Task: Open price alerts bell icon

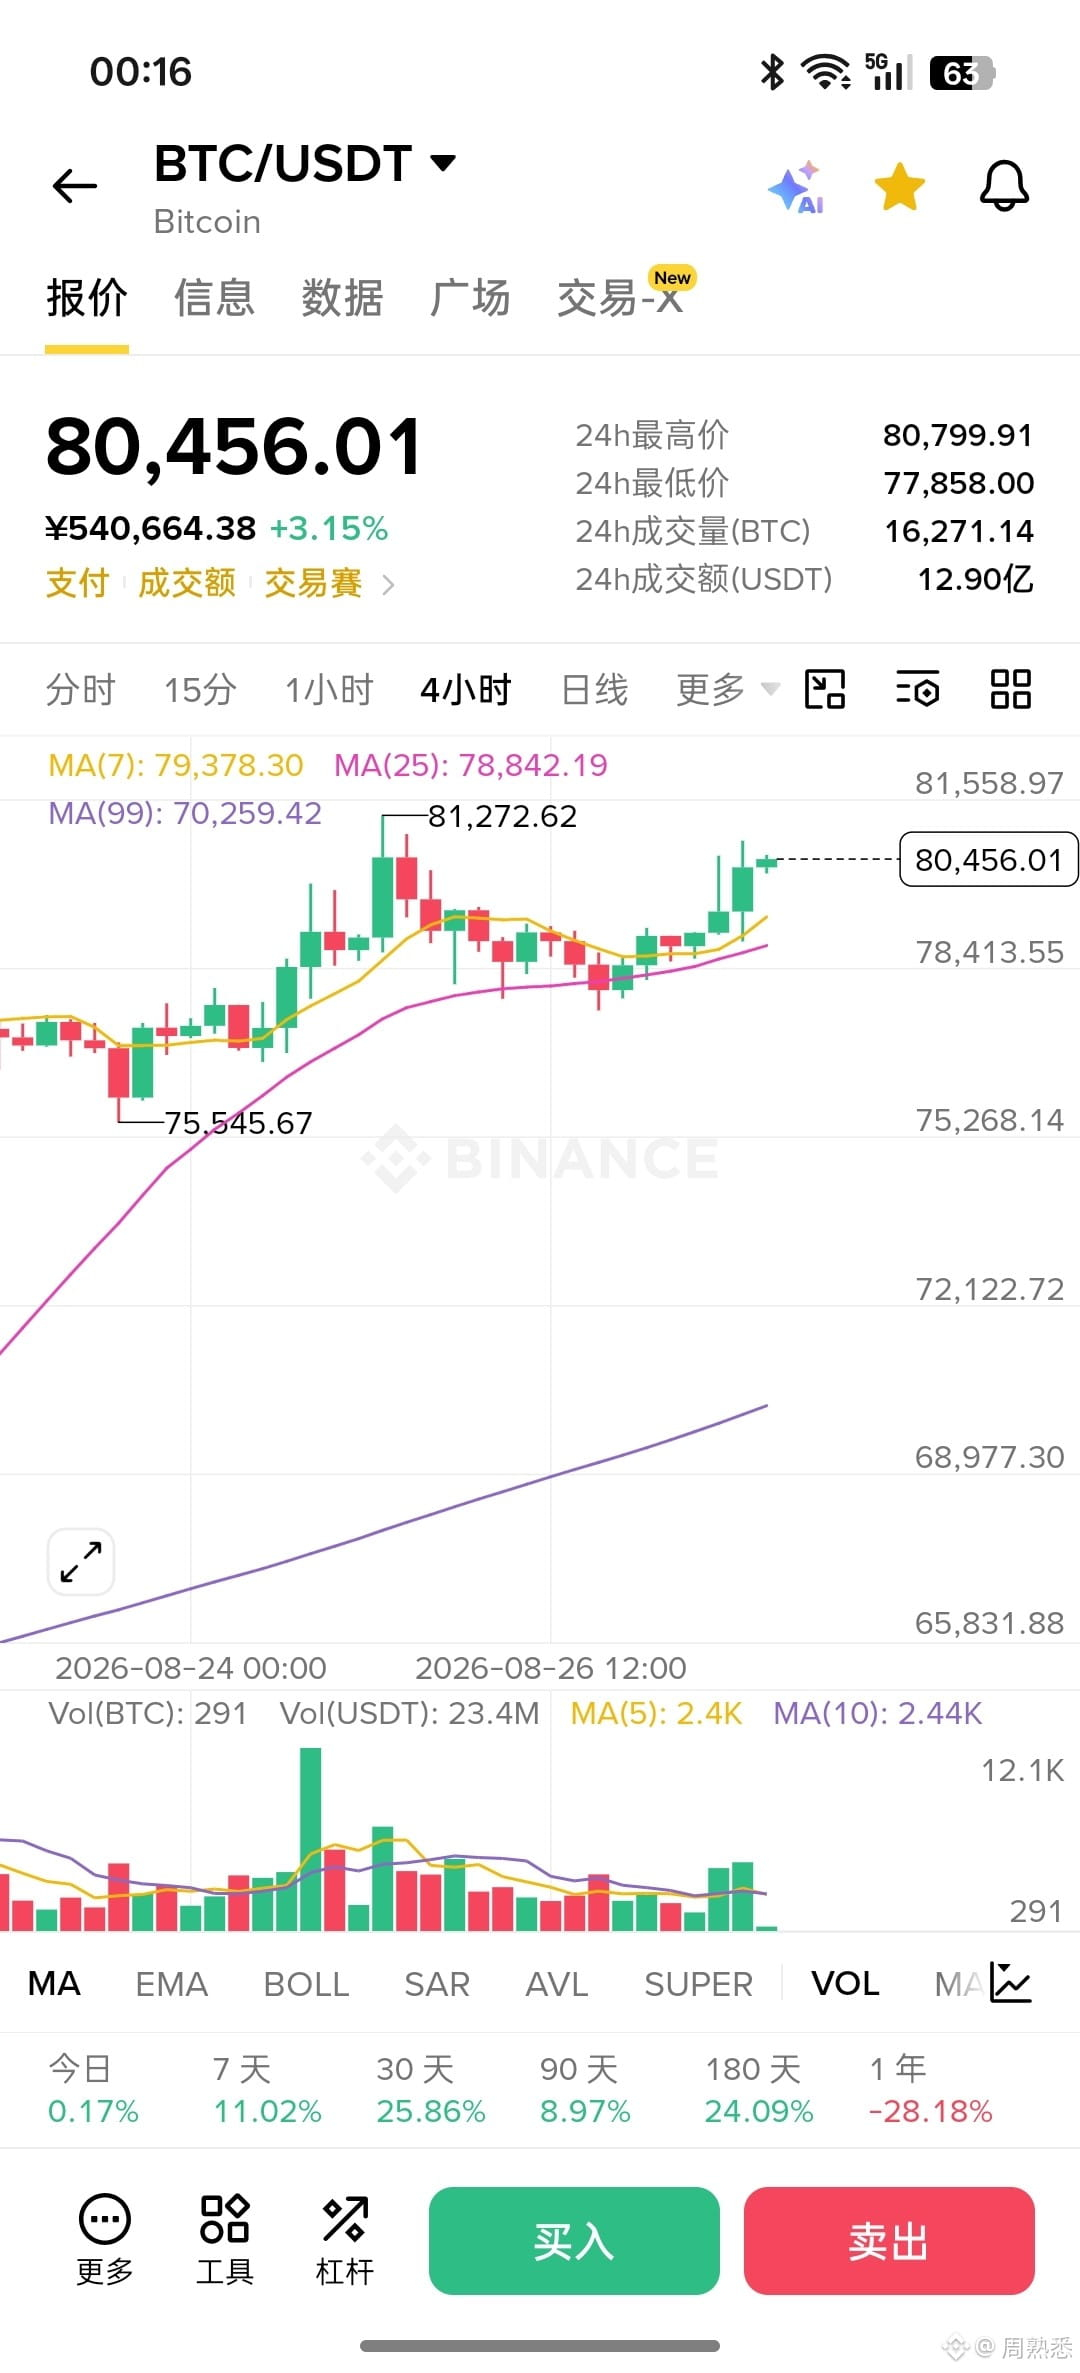Action: pos(1004,186)
